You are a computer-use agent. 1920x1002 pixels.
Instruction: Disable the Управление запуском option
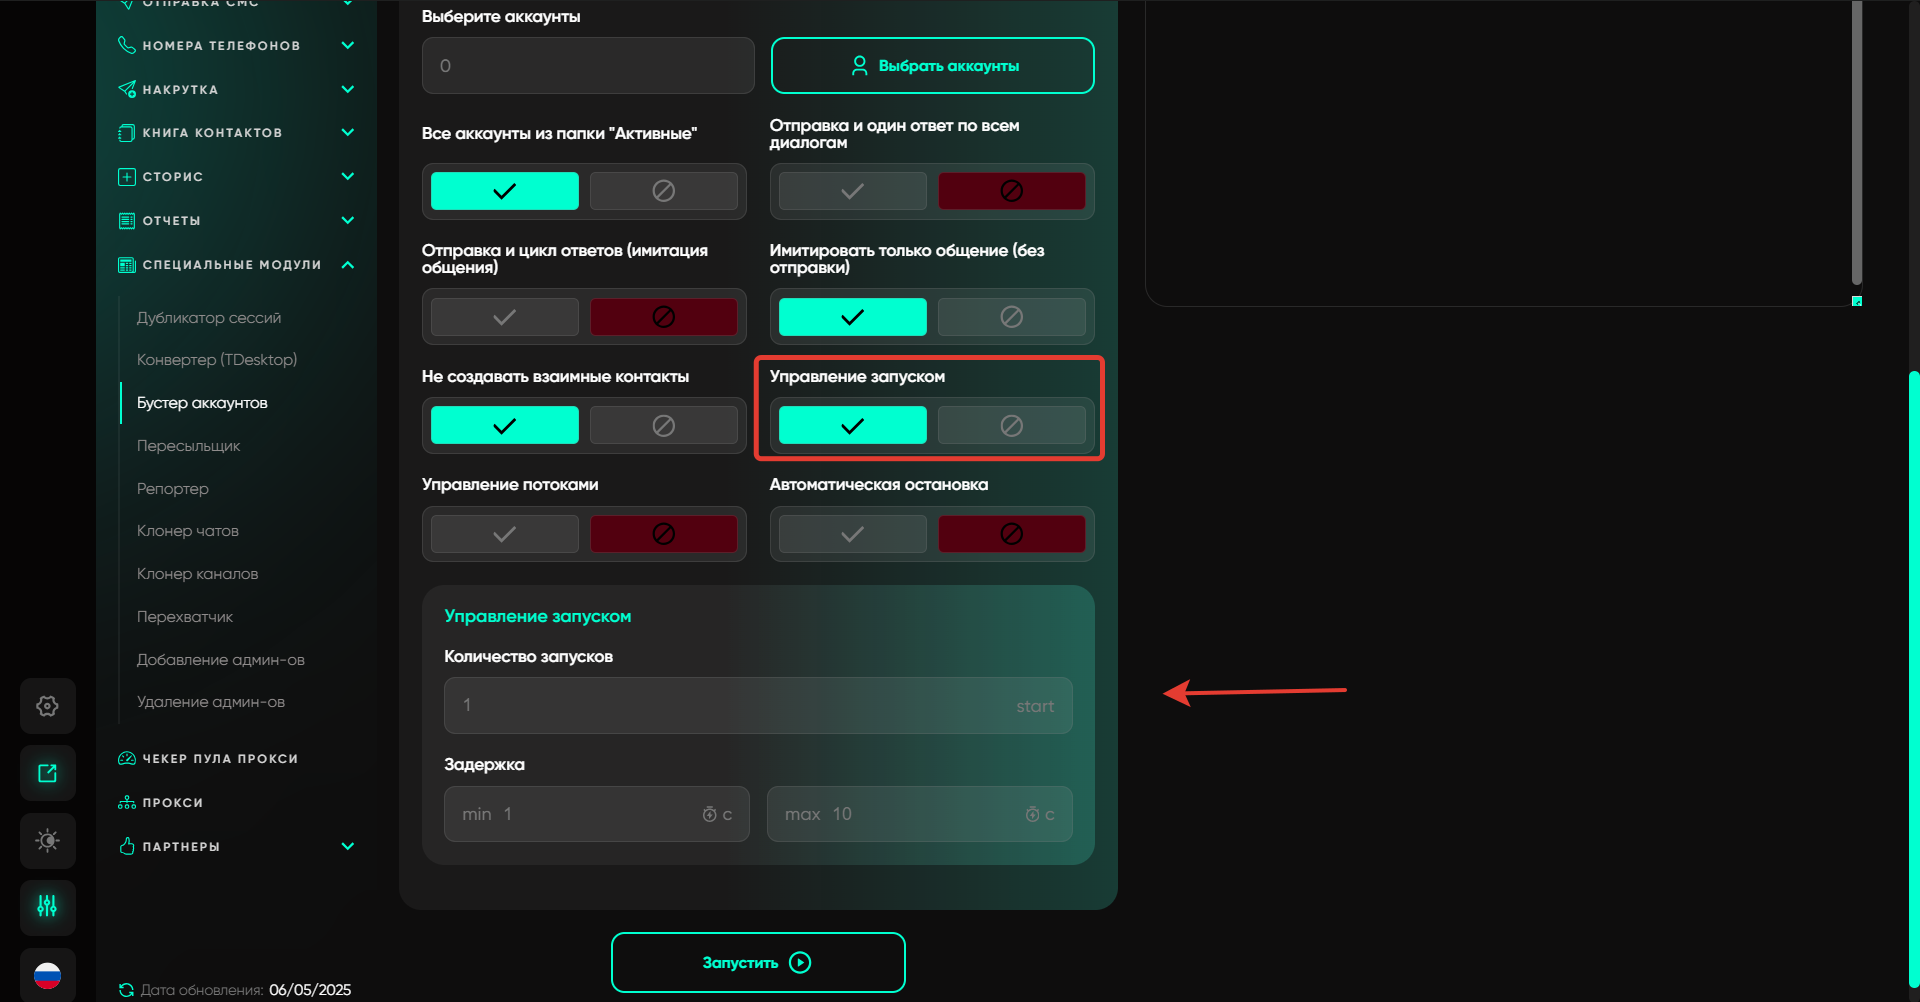click(1011, 426)
